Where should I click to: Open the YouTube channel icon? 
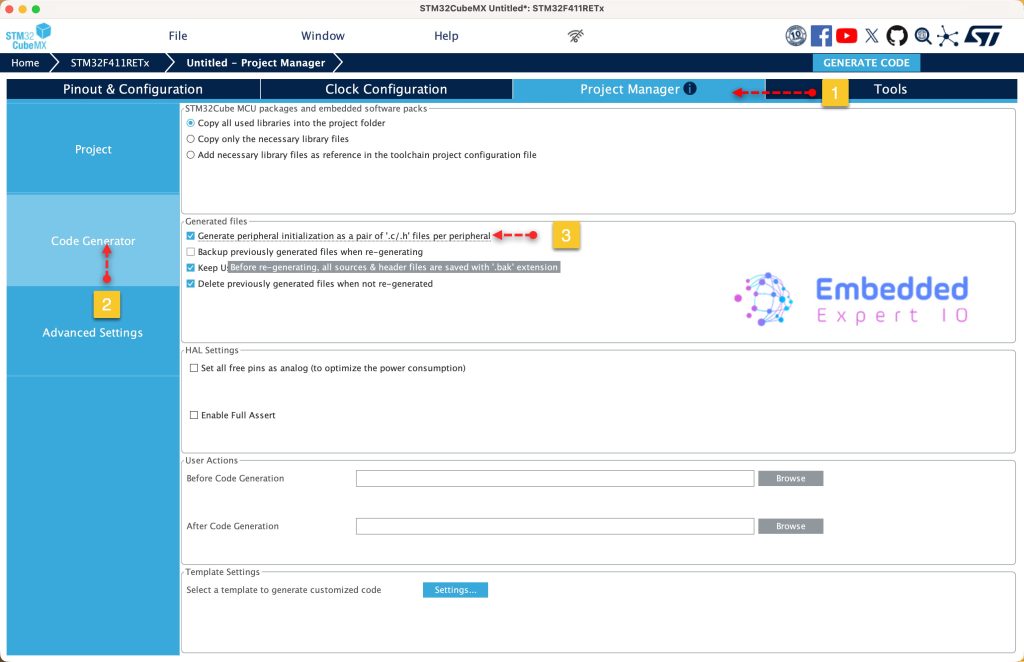(846, 36)
